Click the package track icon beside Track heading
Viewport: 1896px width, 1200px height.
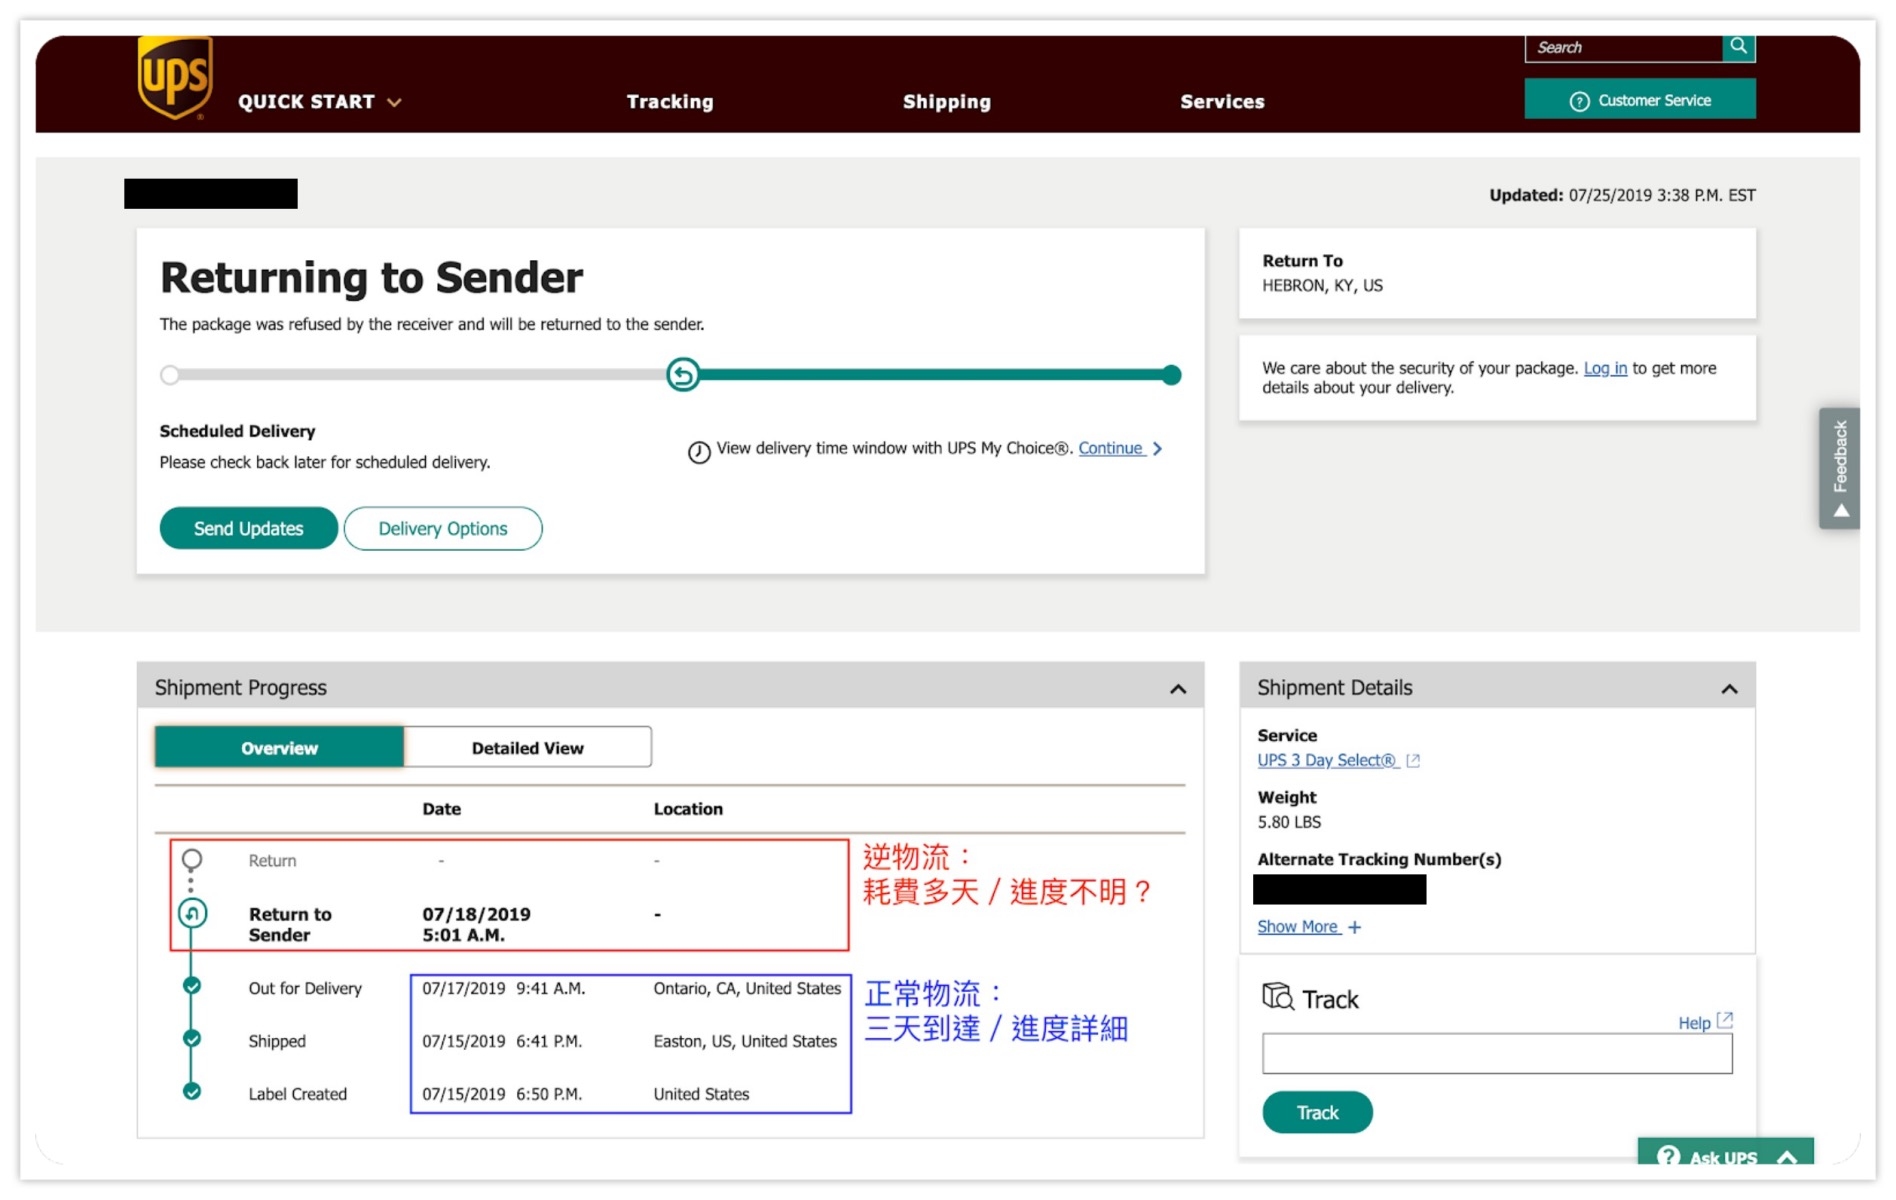pyautogui.click(x=1277, y=997)
